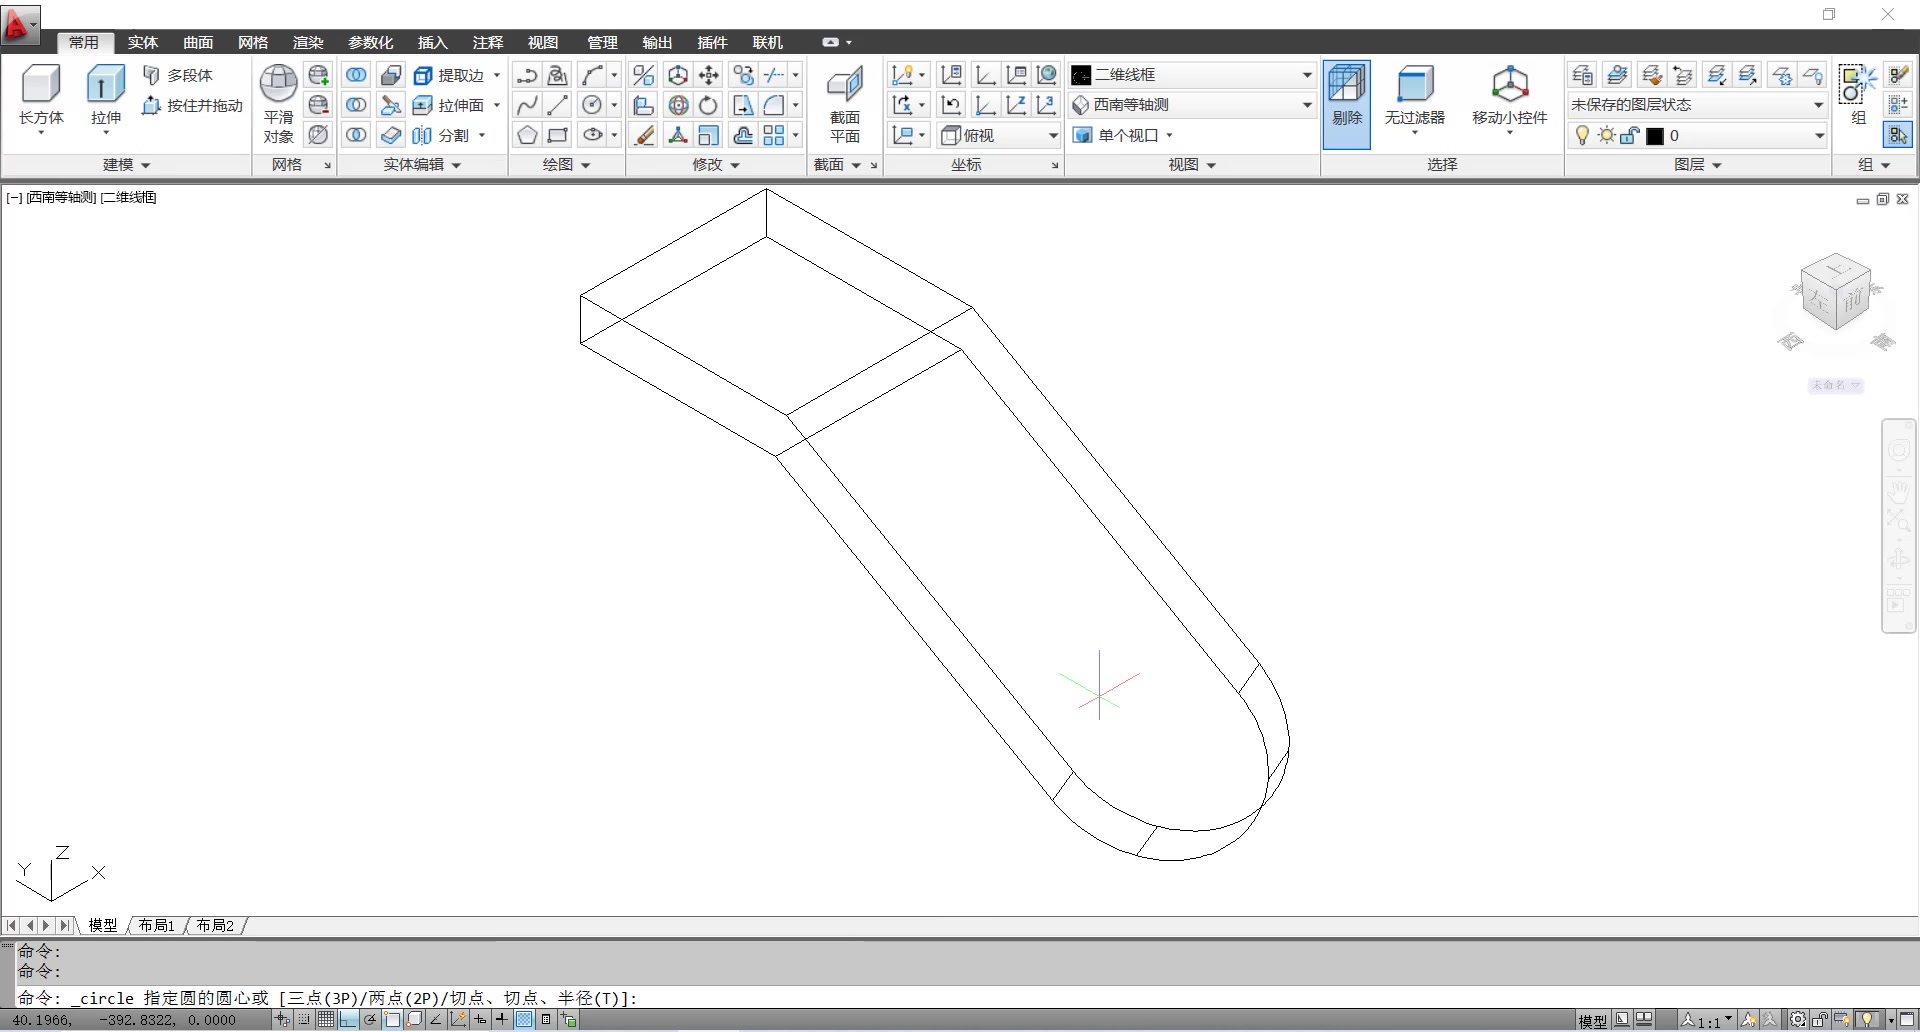
Task: Toggle grid display in status bar
Action: coord(326,1020)
